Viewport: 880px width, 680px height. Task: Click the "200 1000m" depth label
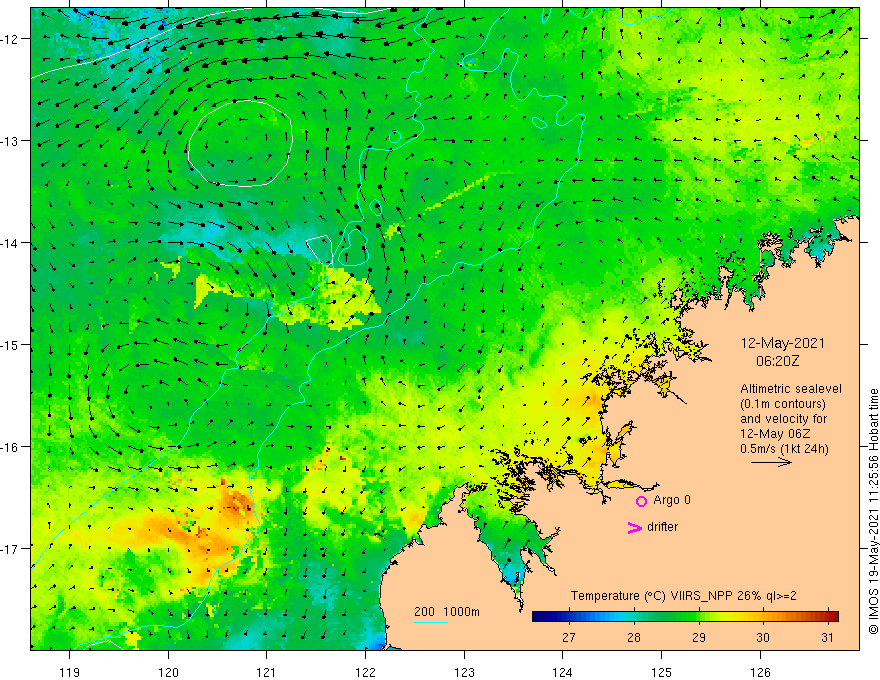tap(447, 612)
